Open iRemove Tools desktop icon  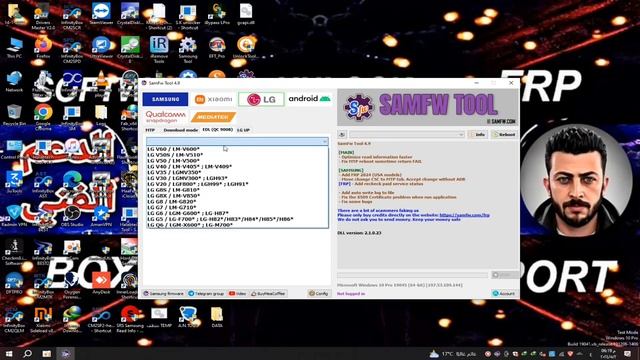[x=159, y=49]
